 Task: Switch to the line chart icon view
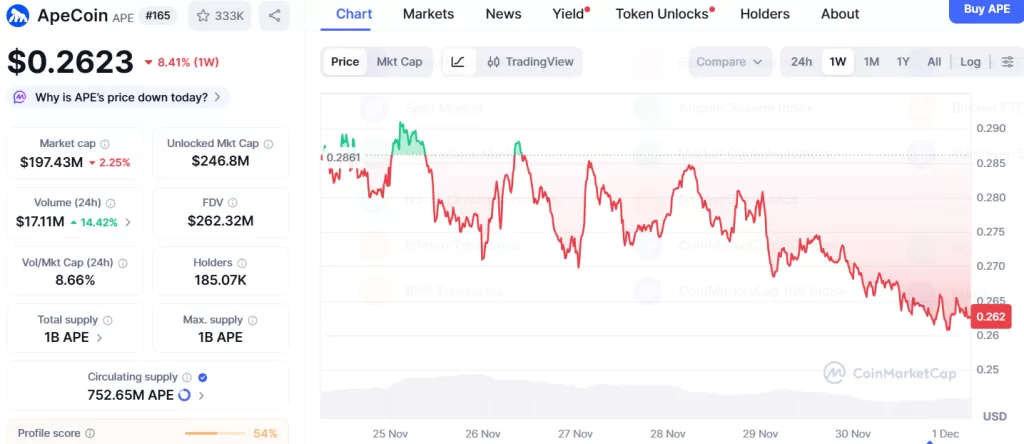tap(457, 62)
